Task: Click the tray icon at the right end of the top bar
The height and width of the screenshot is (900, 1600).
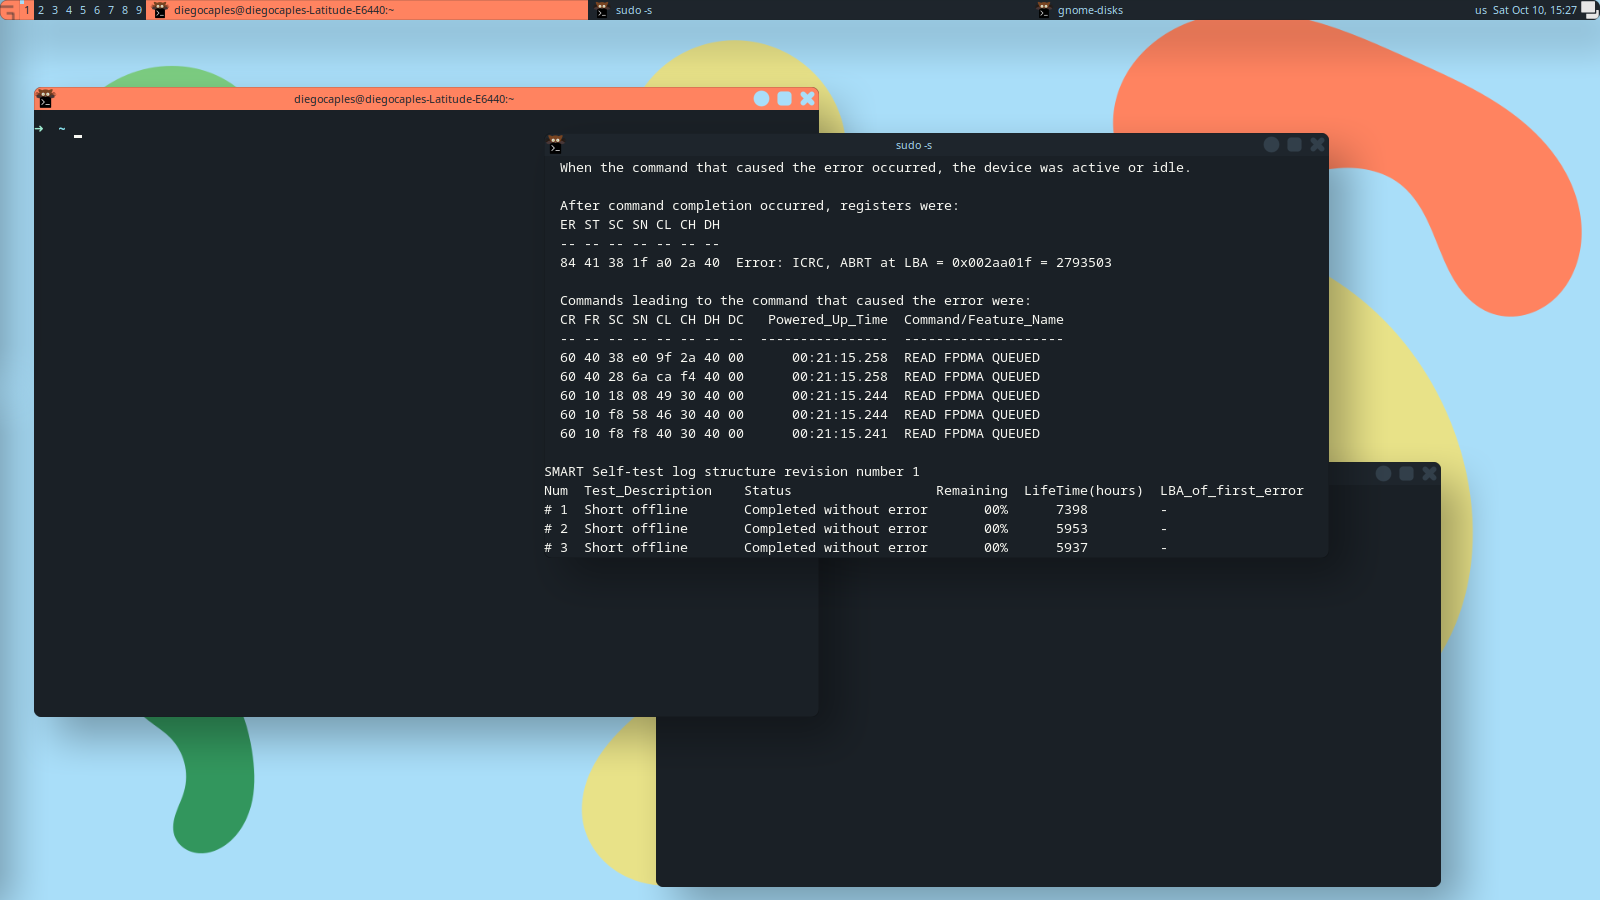Action: [x=1589, y=10]
